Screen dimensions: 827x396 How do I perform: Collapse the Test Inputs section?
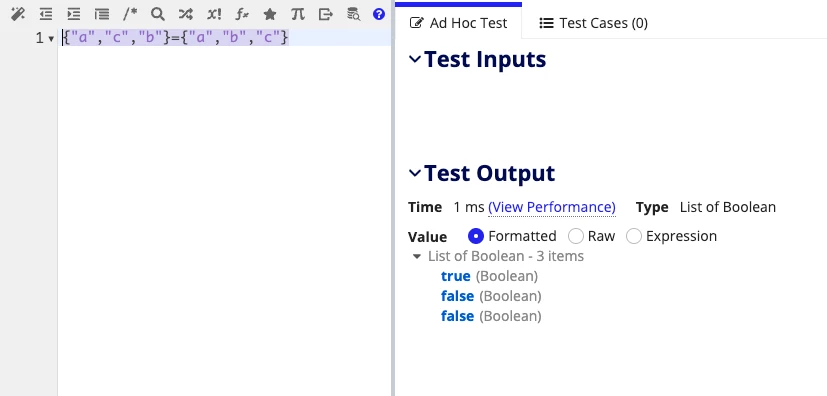coord(415,59)
